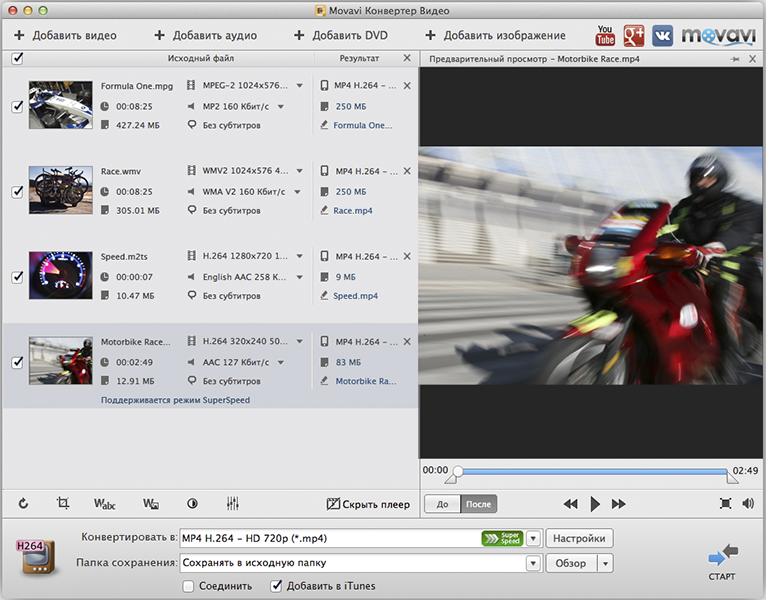Viewport: 766px width, 600px height.
Task: Expand video stream dropdown for Race.wmv
Action: pyautogui.click(x=299, y=171)
